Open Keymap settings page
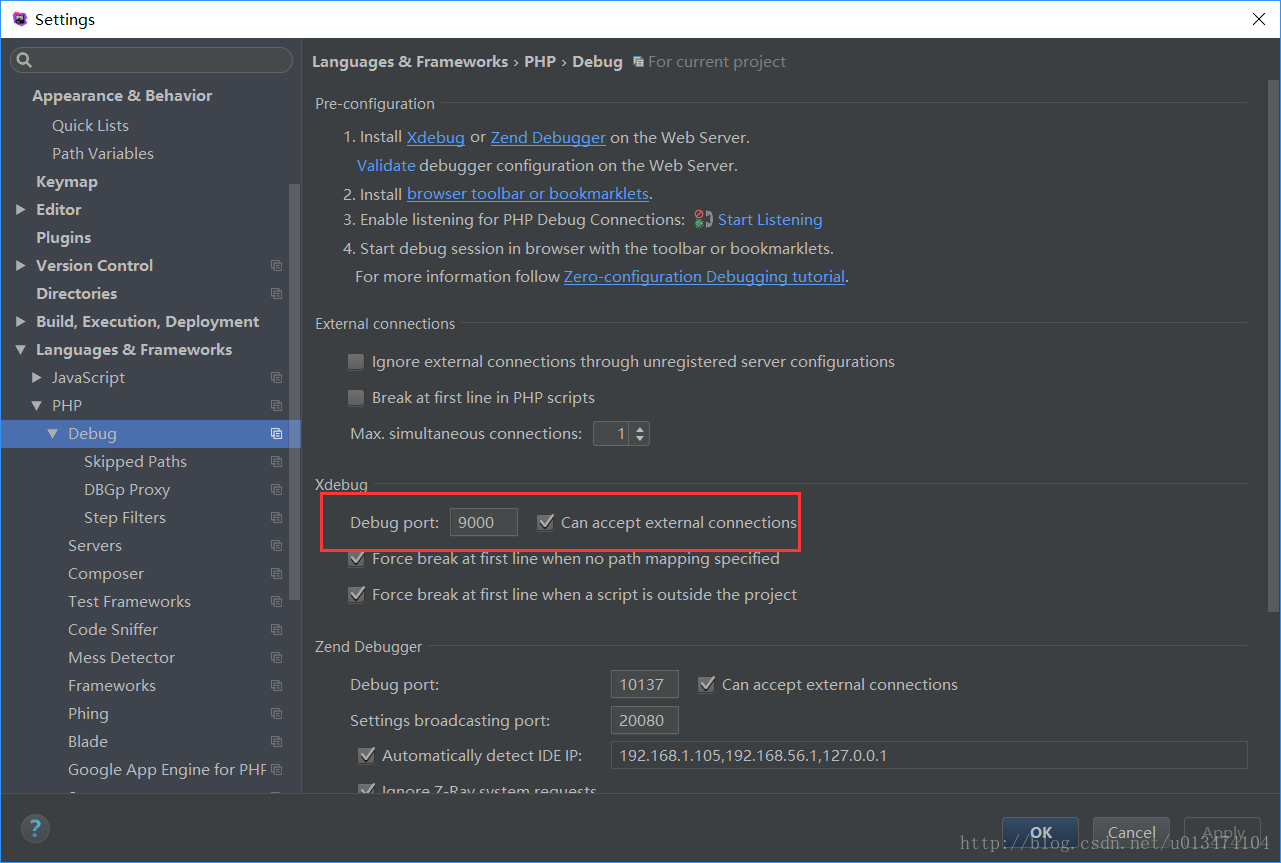The image size is (1281, 863). point(67,182)
